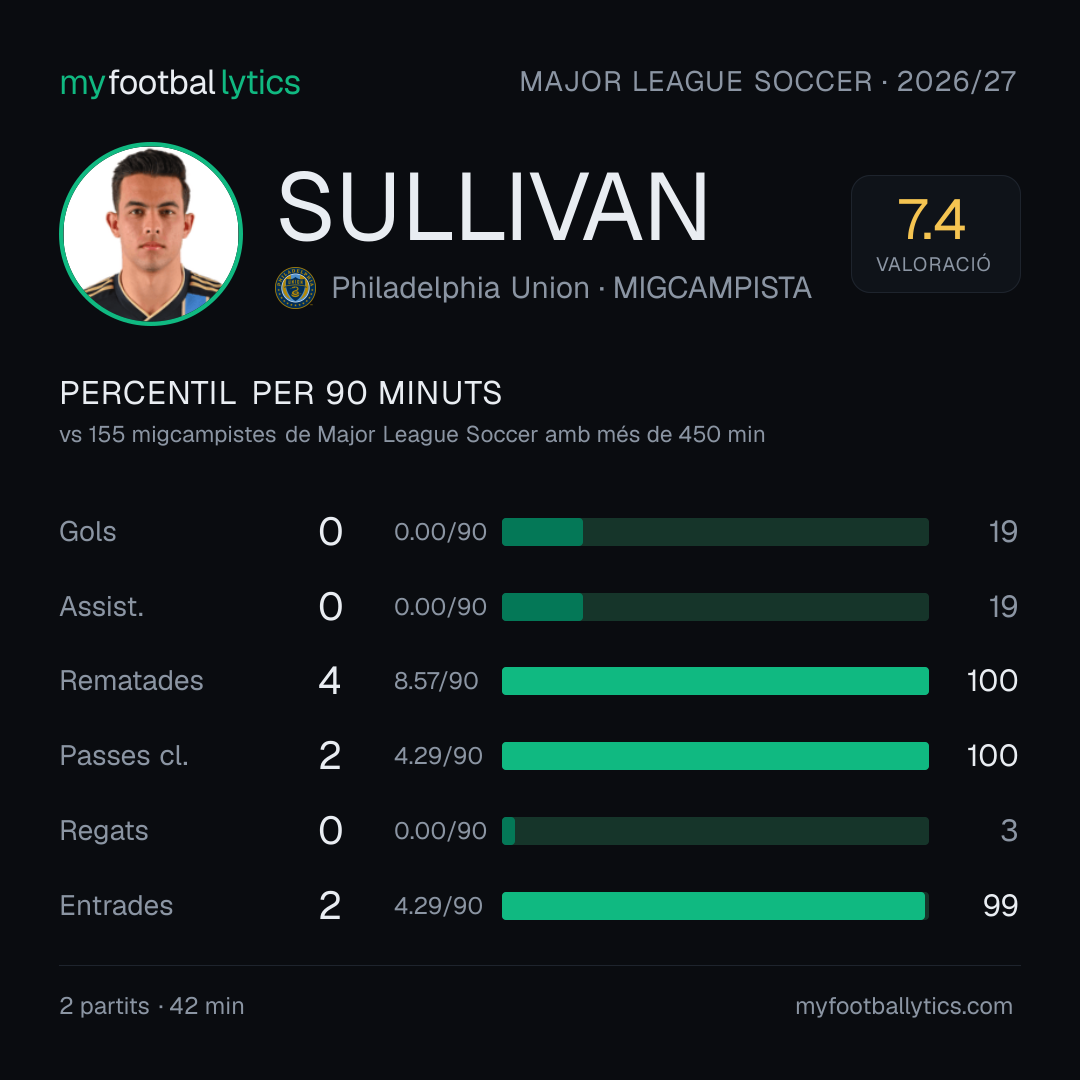Click the Entrades percentile bar
This screenshot has height=1080, width=1080.
point(715,906)
